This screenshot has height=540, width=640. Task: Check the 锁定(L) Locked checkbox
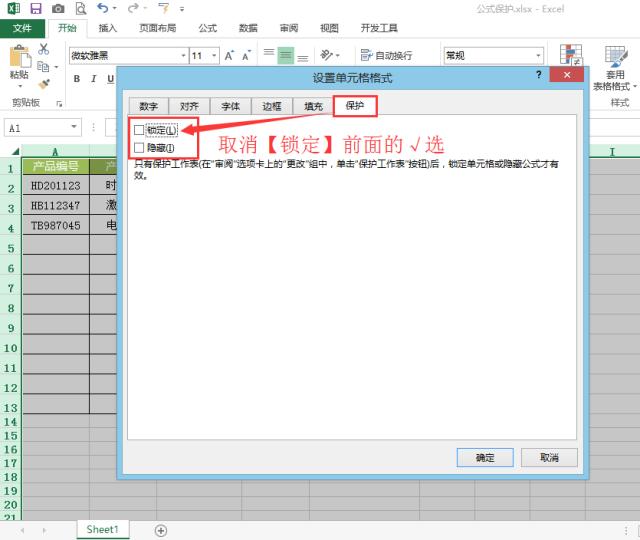139,130
